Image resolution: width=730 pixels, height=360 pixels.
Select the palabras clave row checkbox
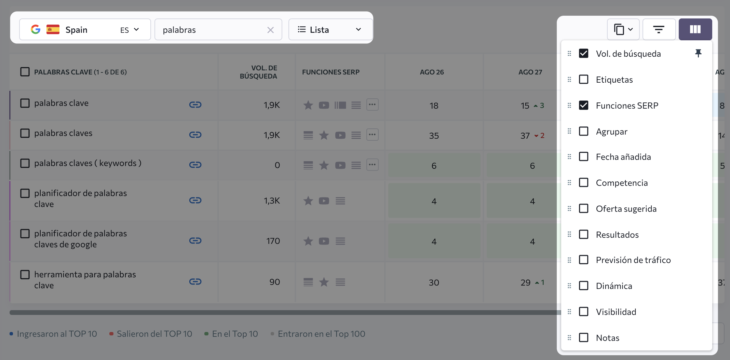(25, 103)
